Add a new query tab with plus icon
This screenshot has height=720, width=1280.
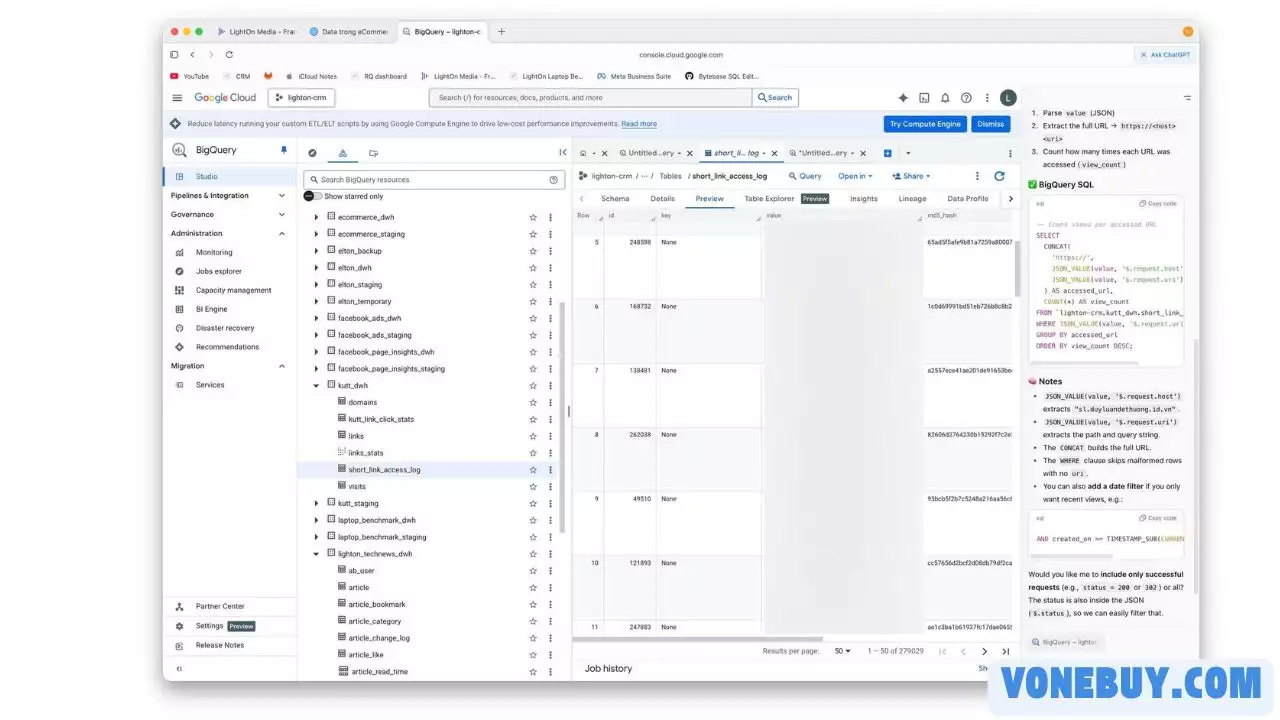click(x=887, y=153)
